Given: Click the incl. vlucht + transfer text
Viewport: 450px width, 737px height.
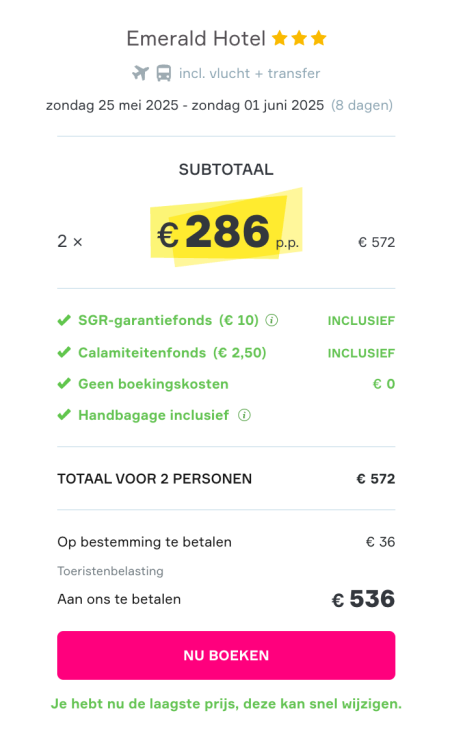Looking at the screenshot, I should click(x=250, y=73).
